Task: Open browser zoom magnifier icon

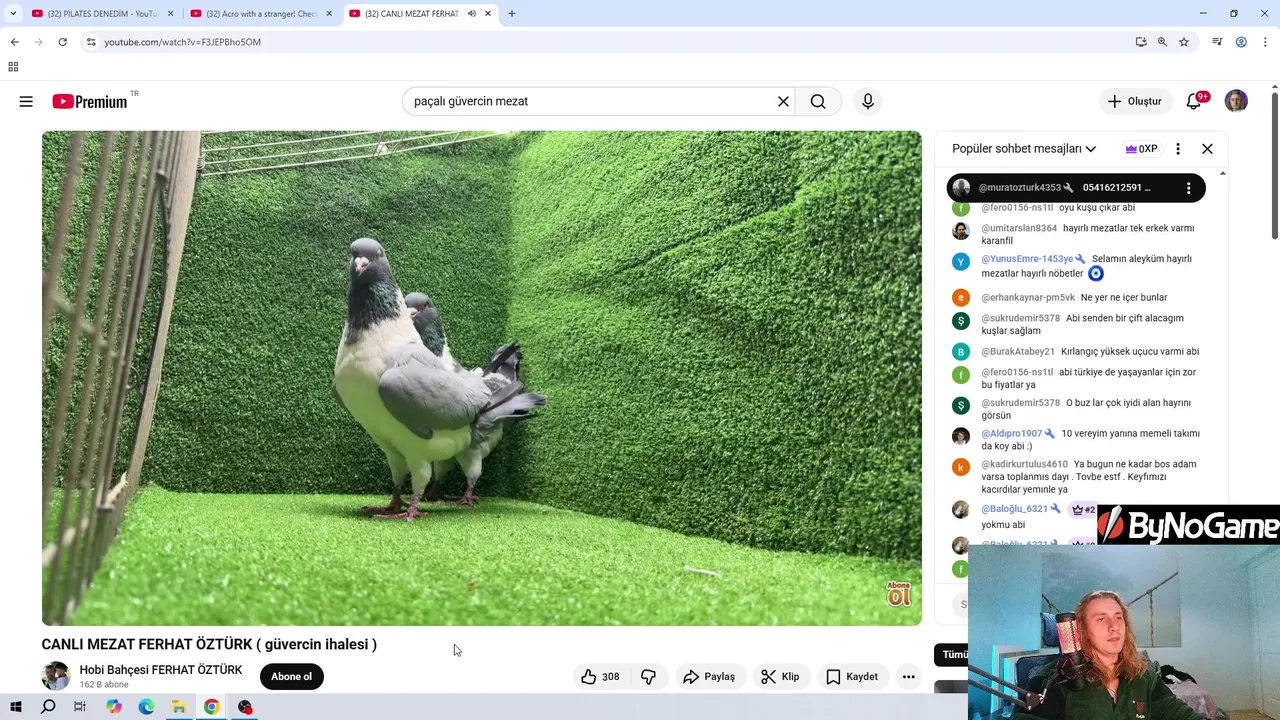Action: click(1162, 42)
